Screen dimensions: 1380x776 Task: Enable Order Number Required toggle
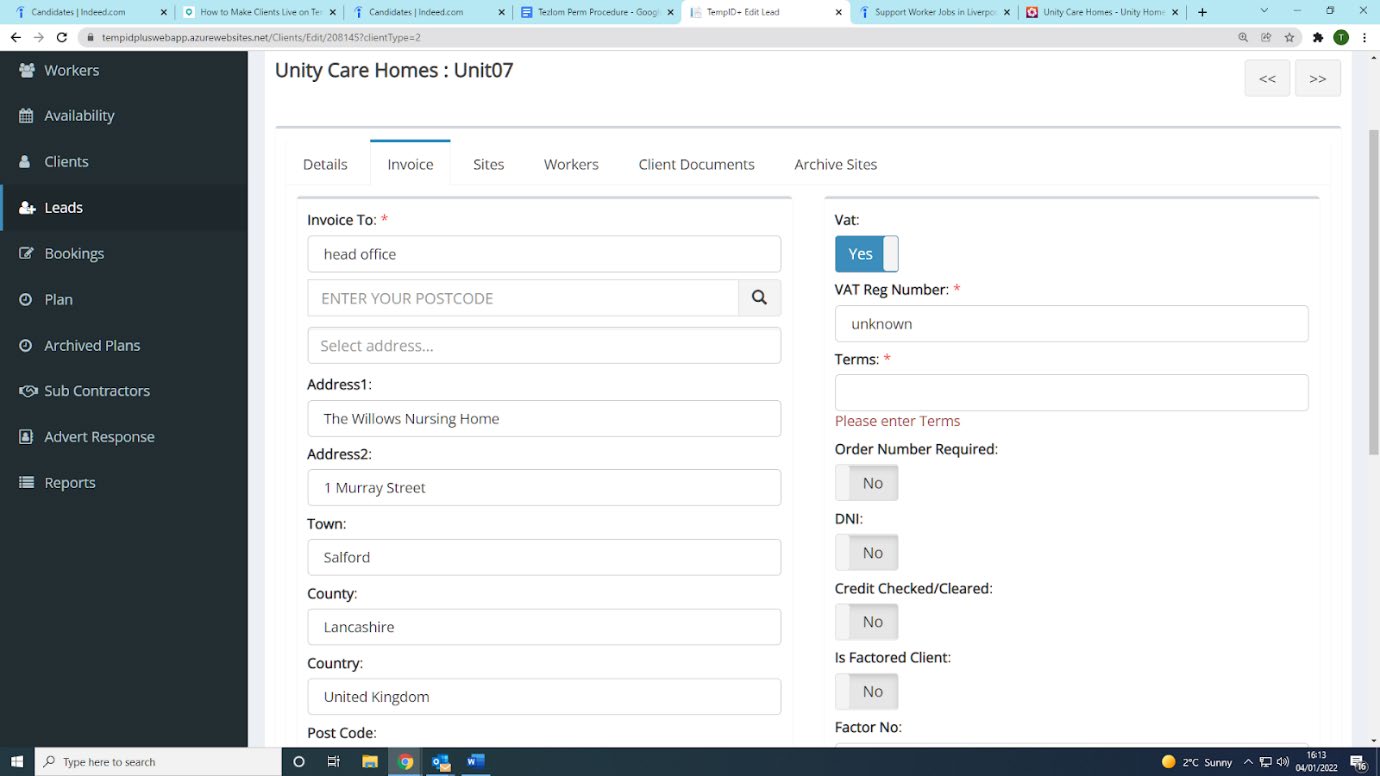click(866, 483)
